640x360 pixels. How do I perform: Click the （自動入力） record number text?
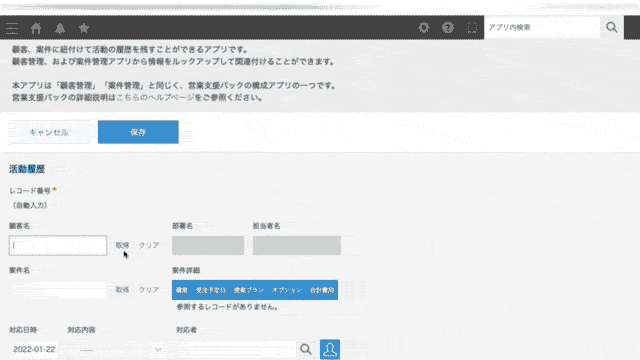tap(30, 205)
